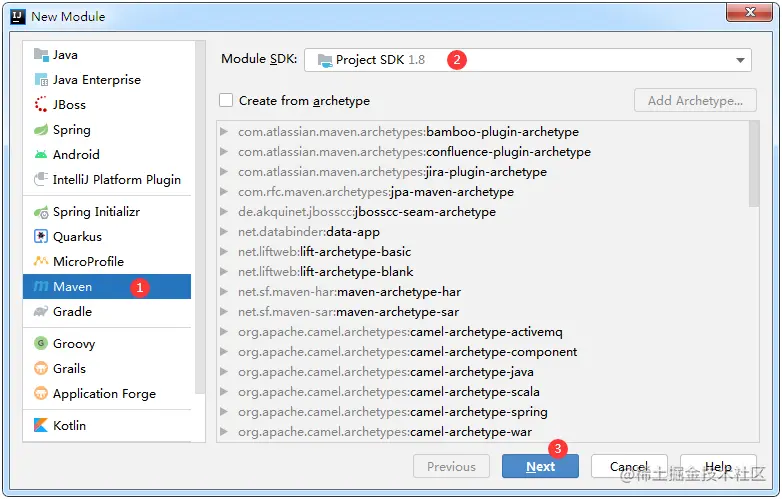Click the JBoss red dots icon
Image resolution: width=782 pixels, height=499 pixels.
41,104
